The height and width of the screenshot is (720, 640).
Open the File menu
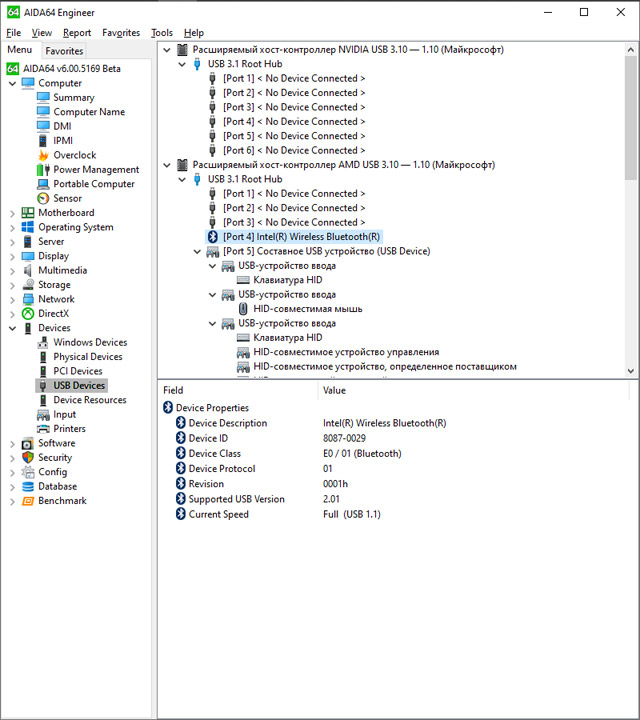pyautogui.click(x=14, y=33)
